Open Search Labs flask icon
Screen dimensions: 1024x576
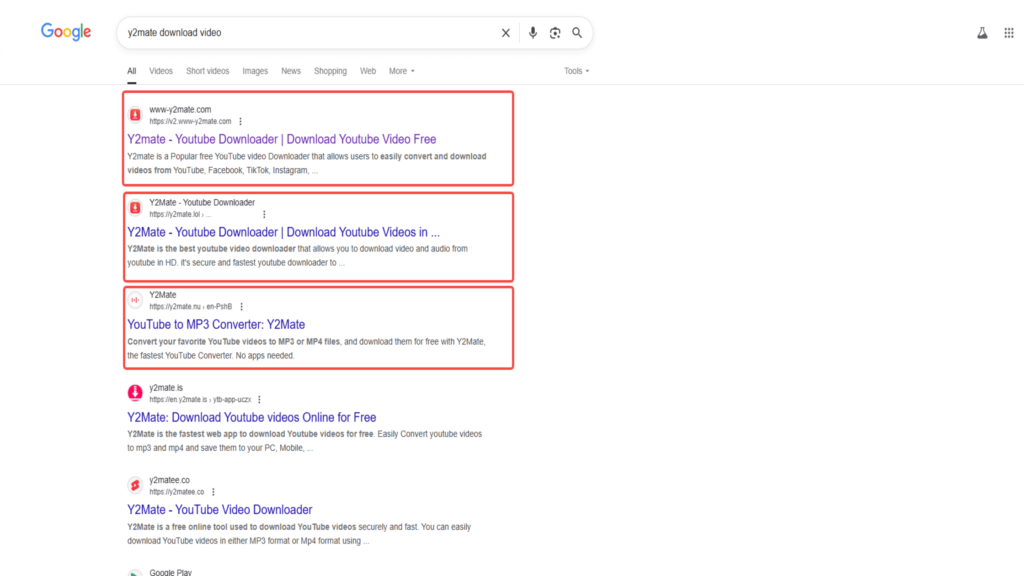[x=982, y=33]
